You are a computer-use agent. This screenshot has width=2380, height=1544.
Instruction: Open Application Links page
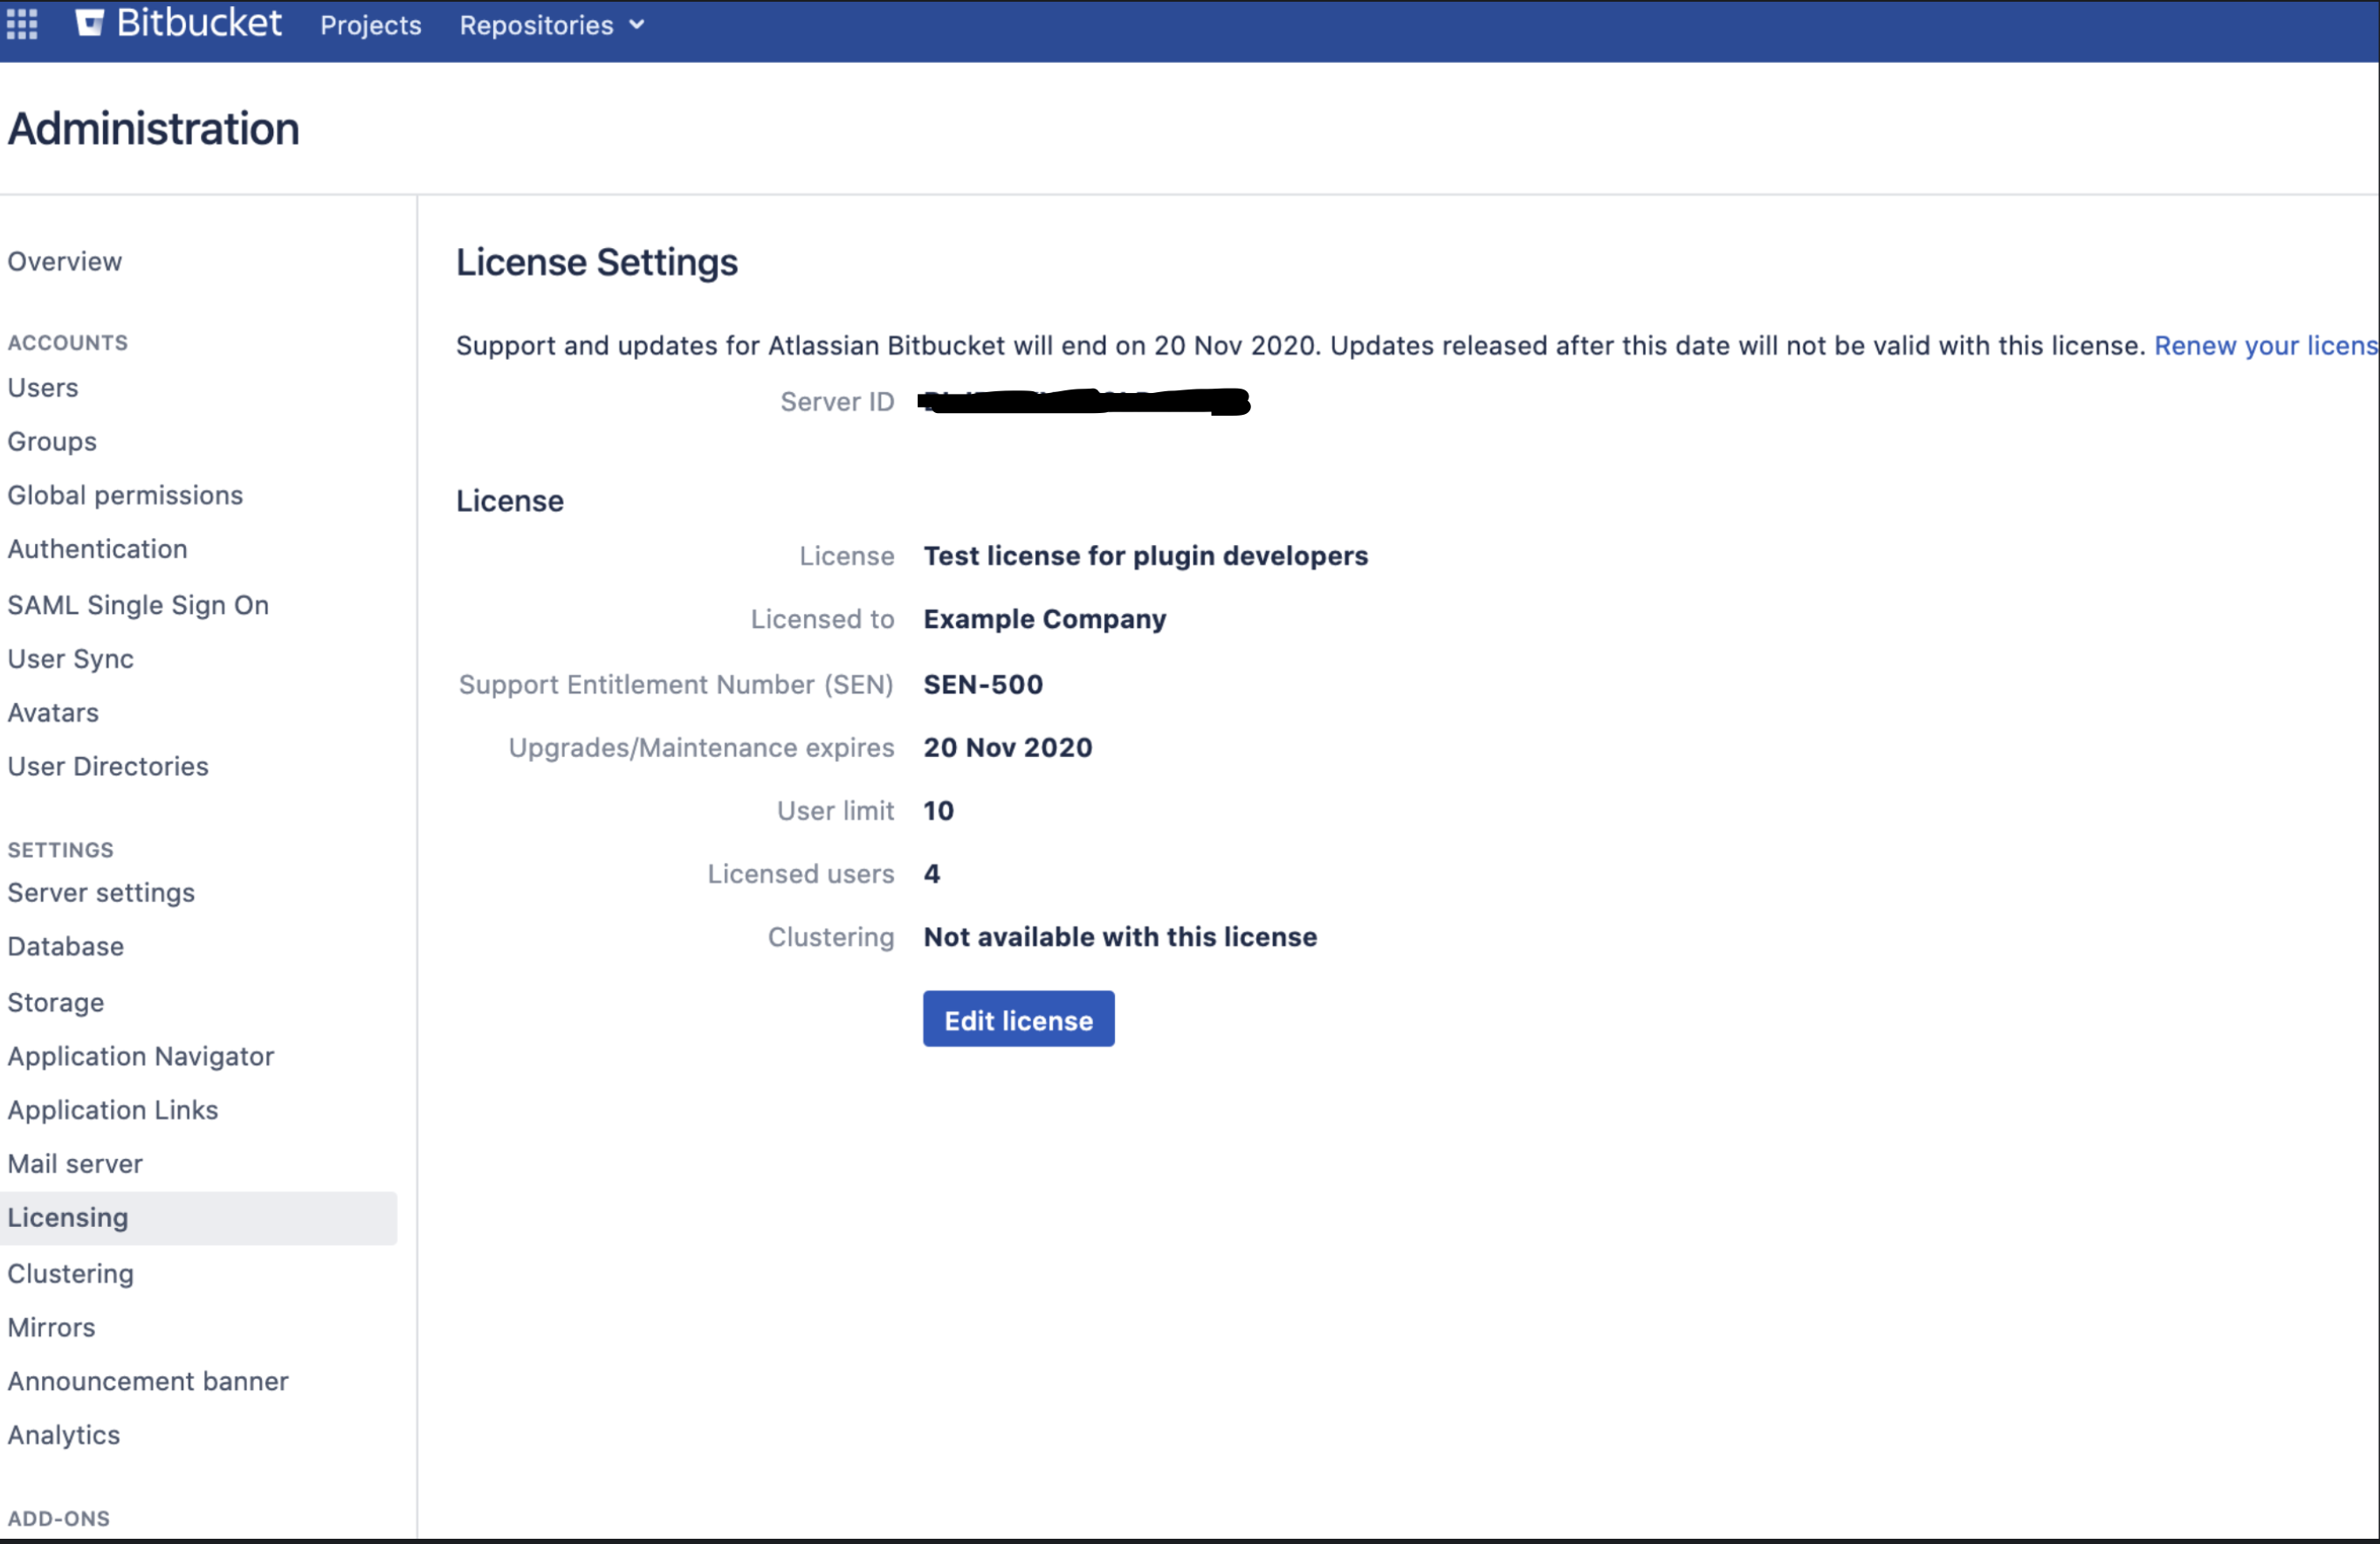(113, 1111)
